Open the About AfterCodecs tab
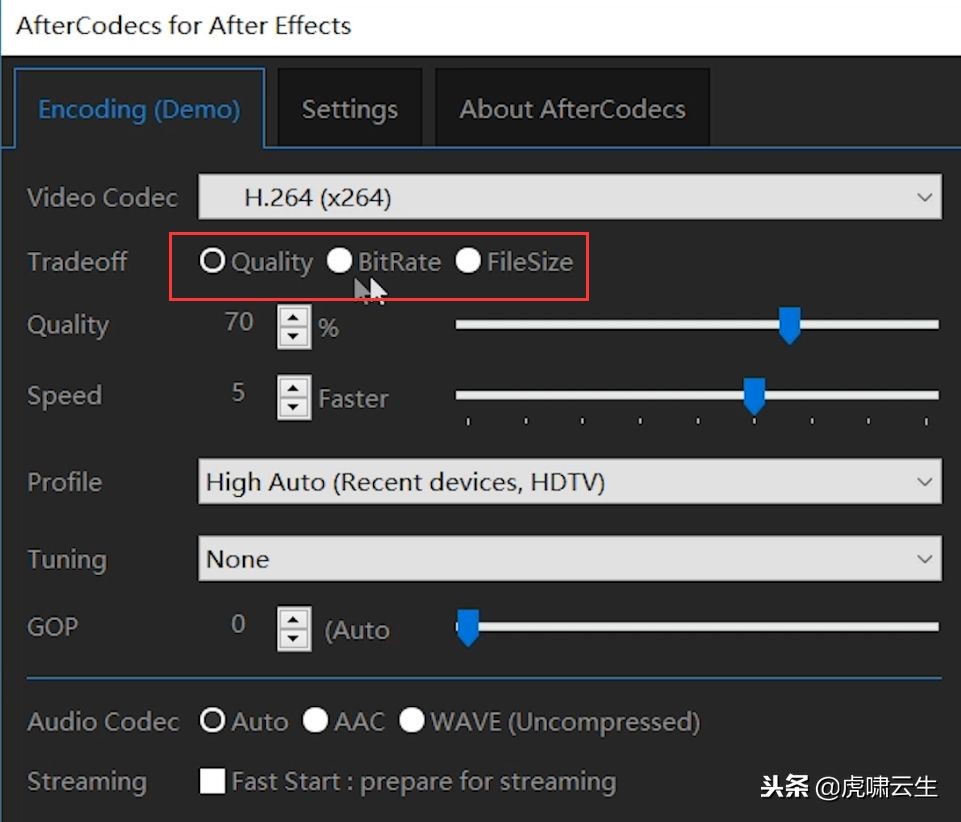 pos(572,108)
